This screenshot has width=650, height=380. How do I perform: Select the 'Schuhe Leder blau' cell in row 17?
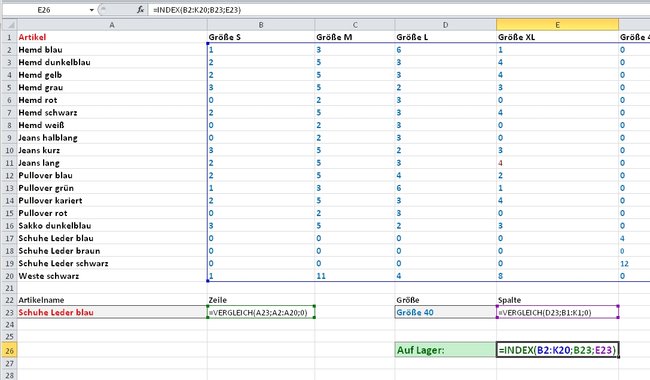coord(112,238)
